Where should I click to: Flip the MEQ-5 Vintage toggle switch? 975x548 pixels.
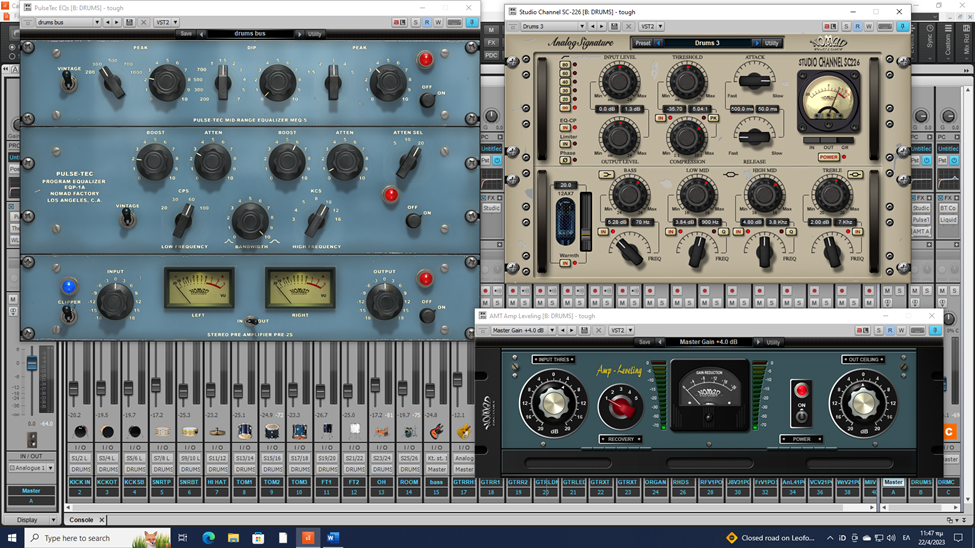coord(67,81)
